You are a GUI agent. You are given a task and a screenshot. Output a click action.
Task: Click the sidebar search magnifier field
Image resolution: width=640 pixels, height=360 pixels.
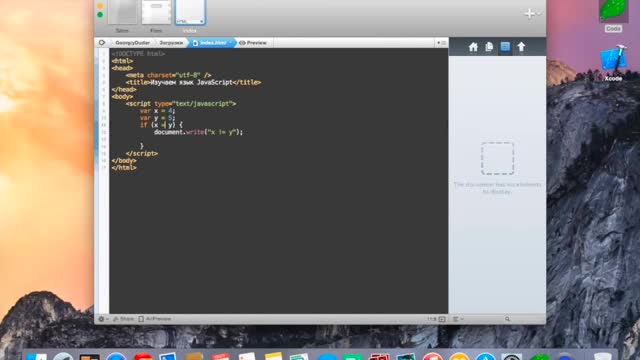tap(507, 319)
